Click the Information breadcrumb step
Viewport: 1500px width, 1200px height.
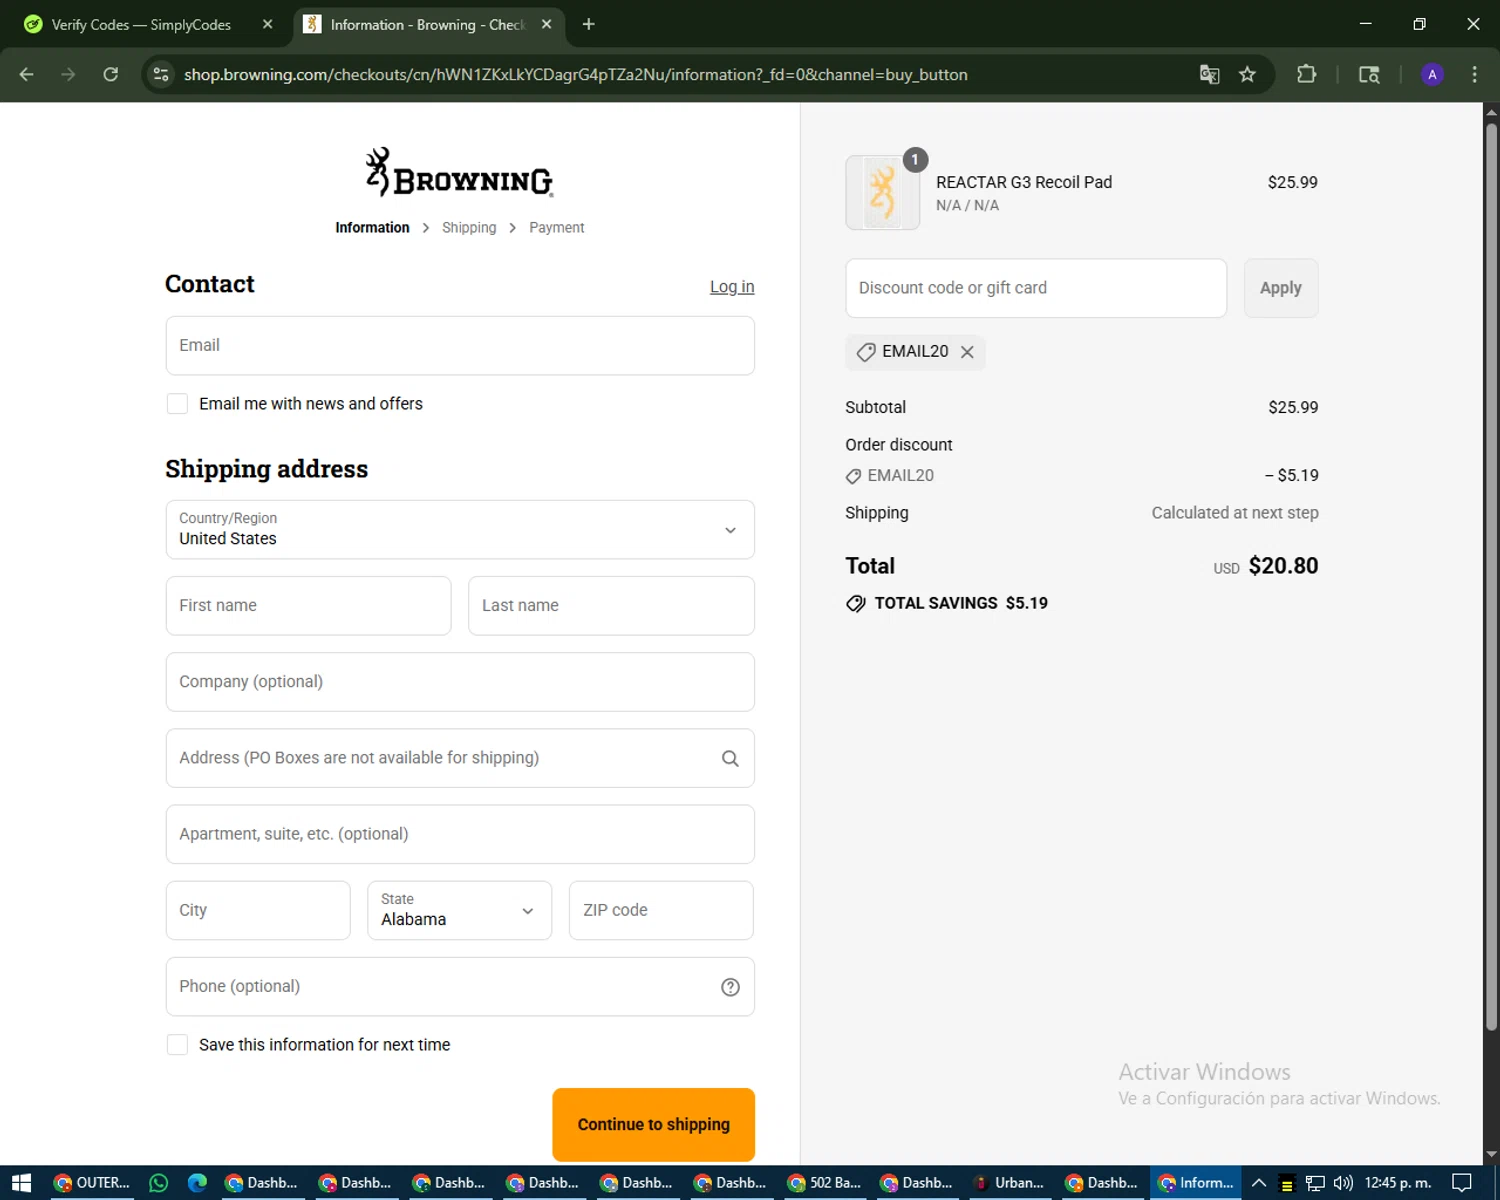pyautogui.click(x=372, y=228)
